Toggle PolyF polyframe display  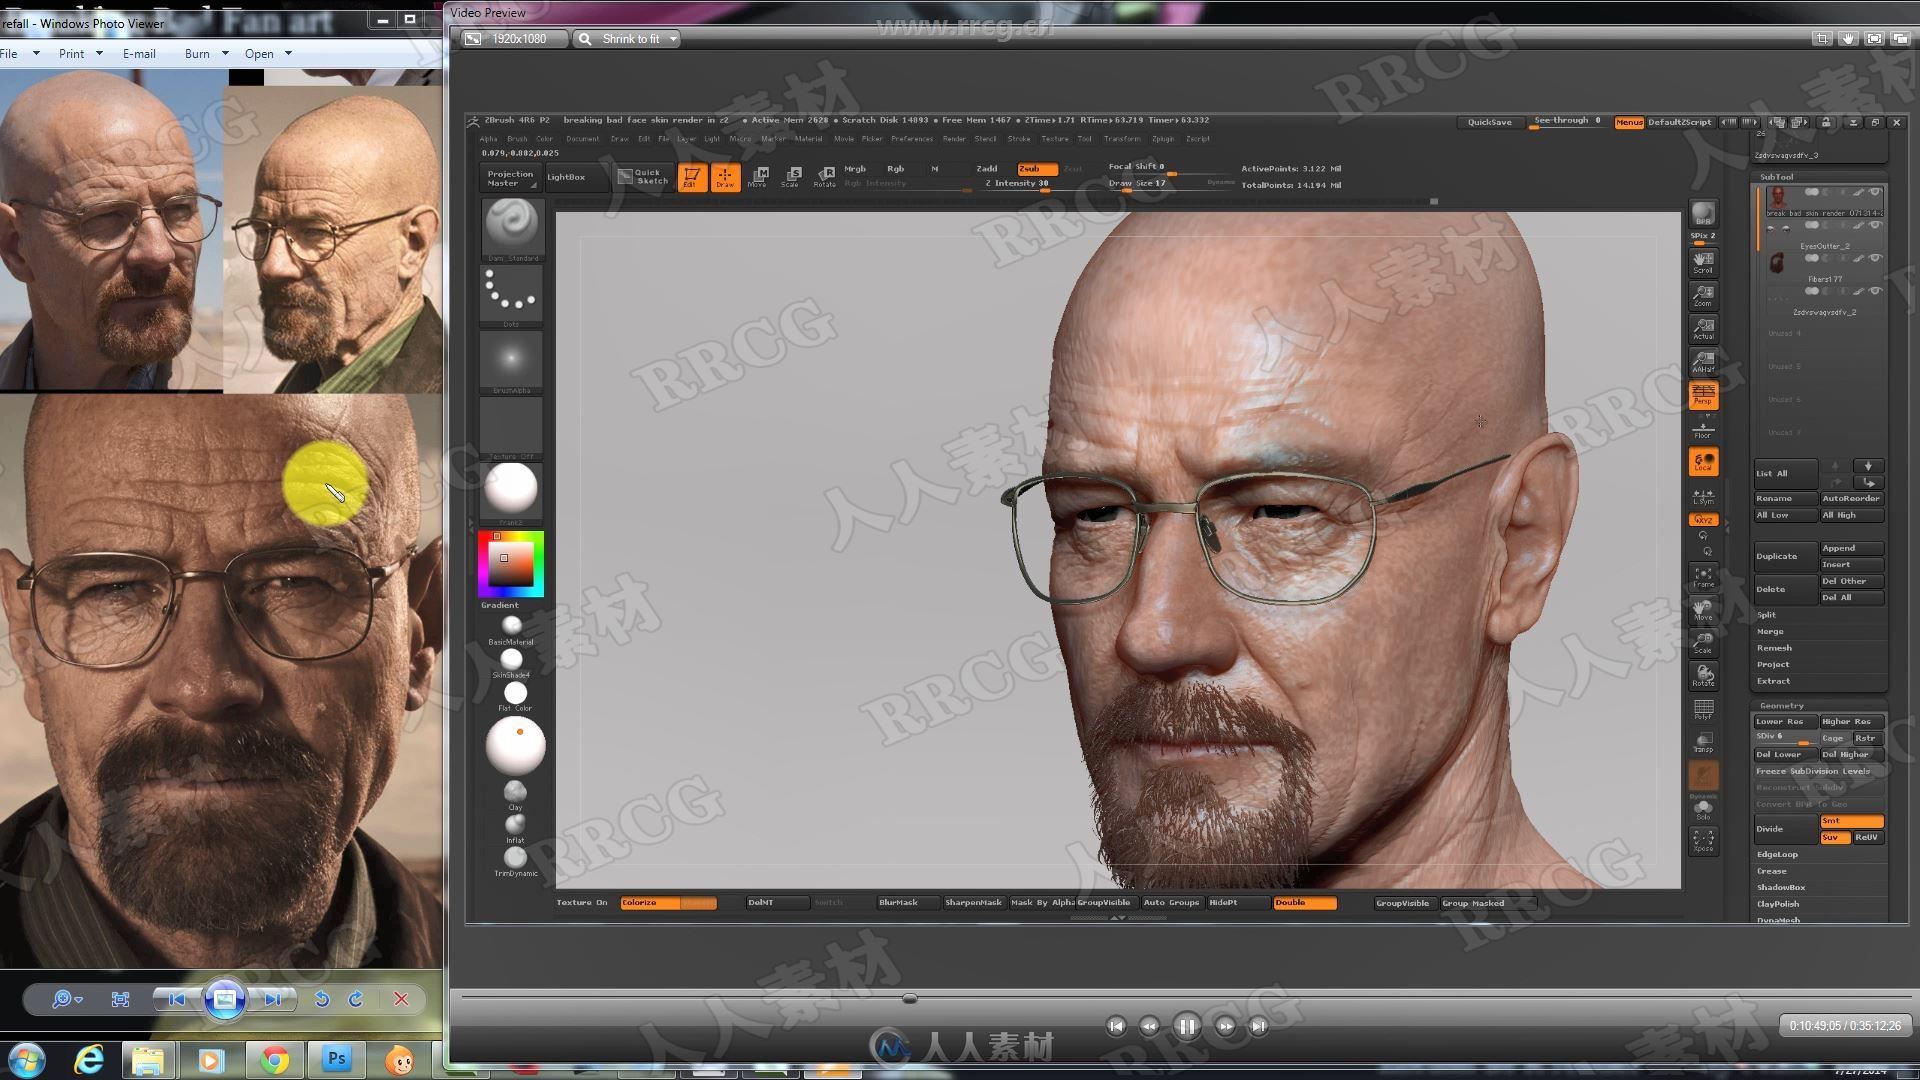tap(1703, 709)
